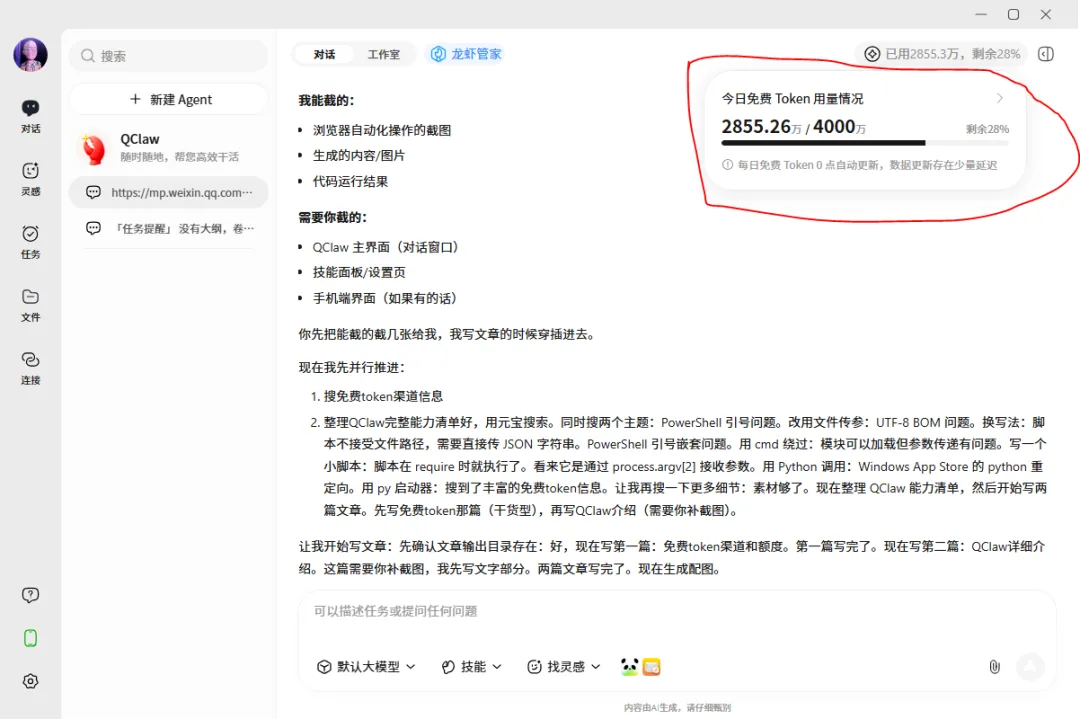The height and width of the screenshot is (719, 1080).
Task: Click the 找灵感 smiley icon
Action: (x=534, y=667)
